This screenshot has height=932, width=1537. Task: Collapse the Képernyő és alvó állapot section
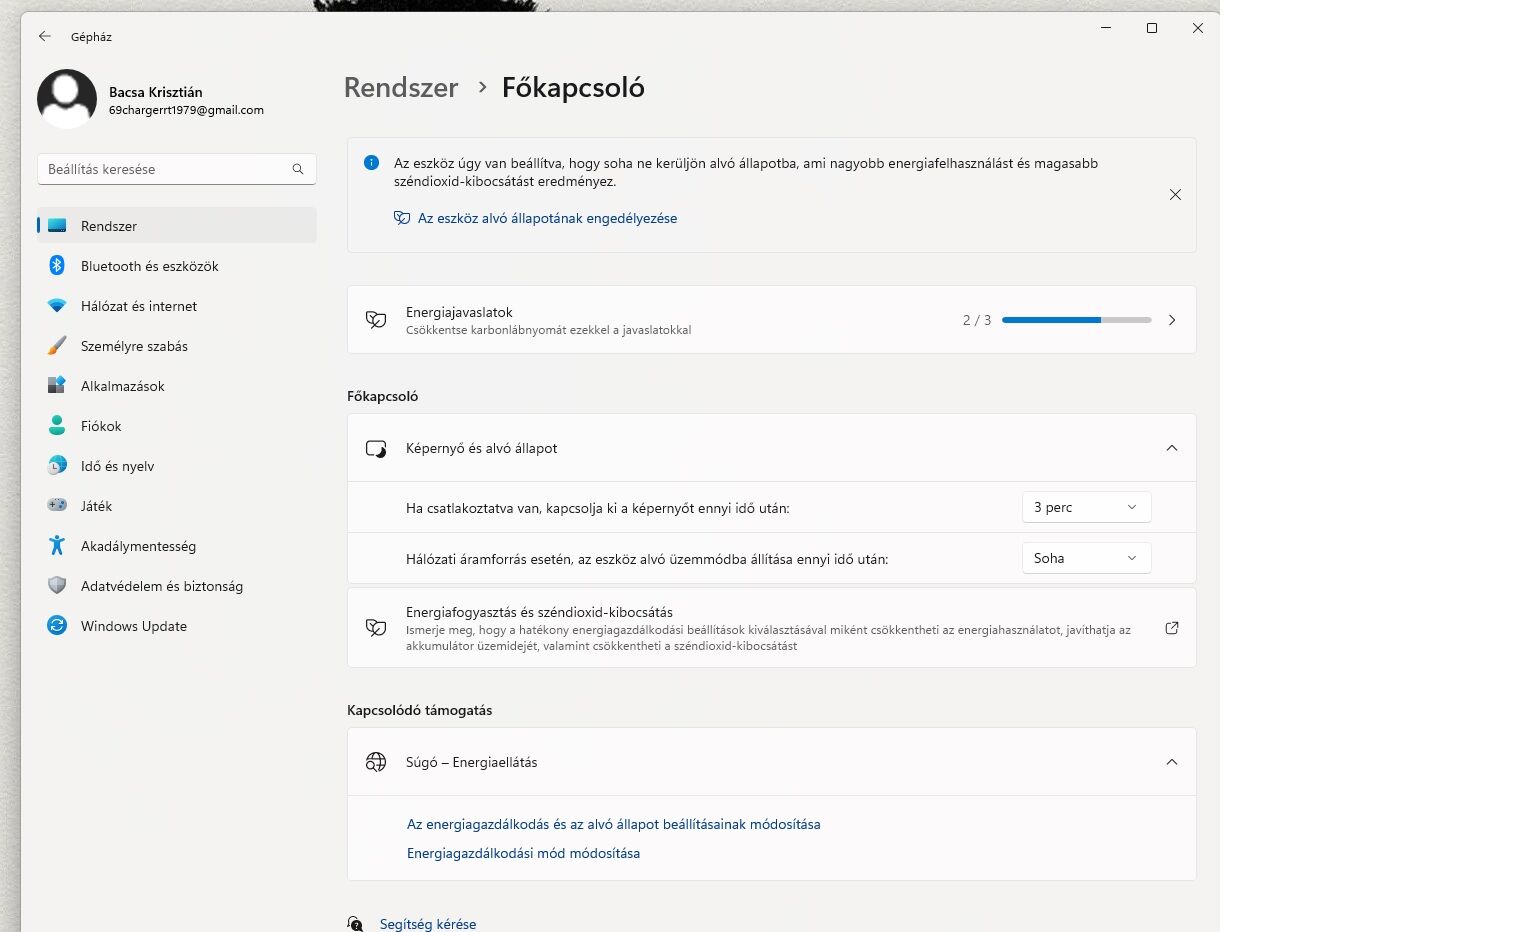pos(1172,448)
